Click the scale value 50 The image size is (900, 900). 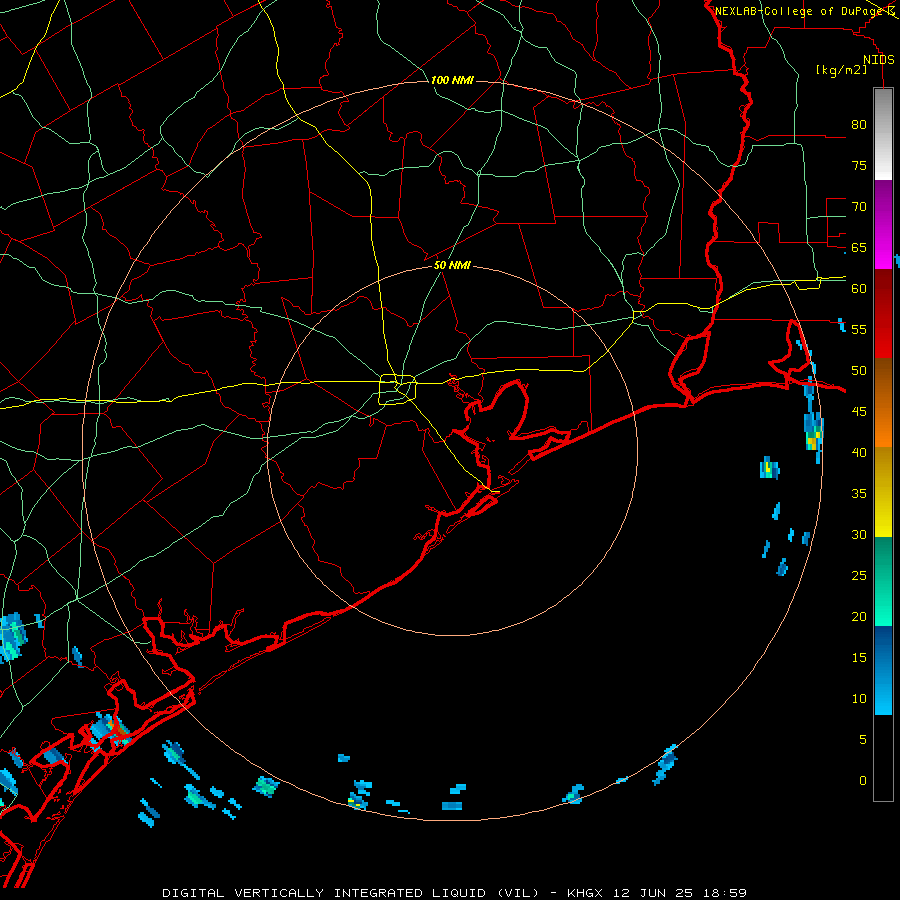tap(859, 371)
